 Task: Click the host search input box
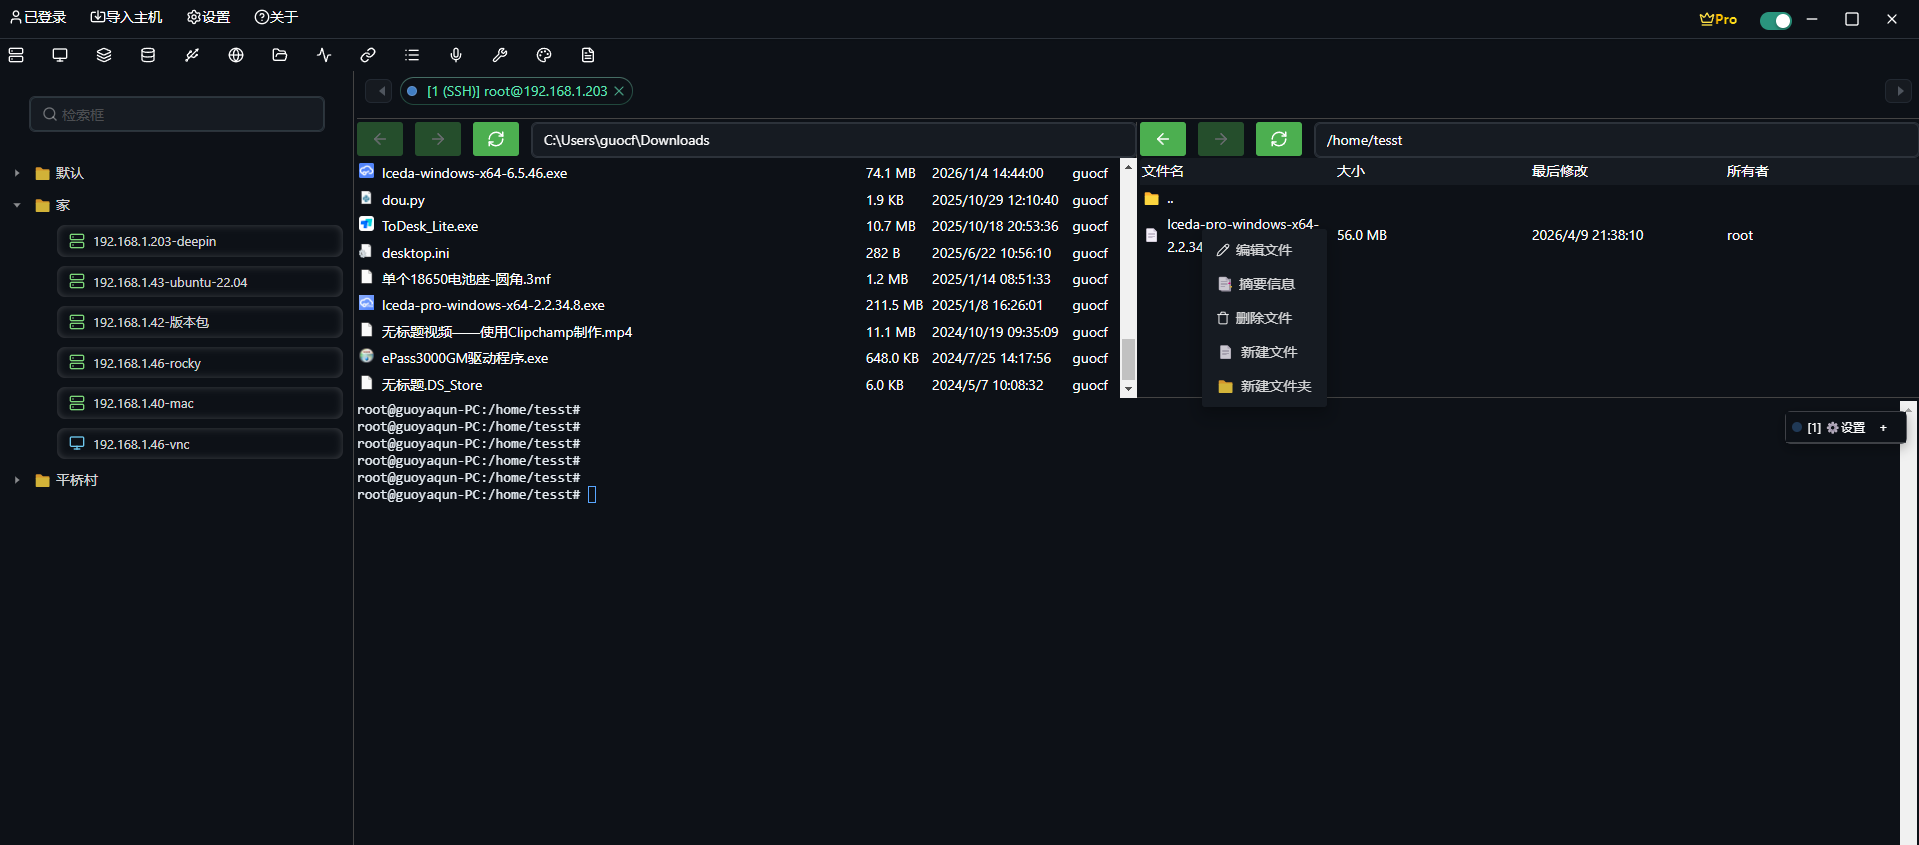[x=177, y=114]
